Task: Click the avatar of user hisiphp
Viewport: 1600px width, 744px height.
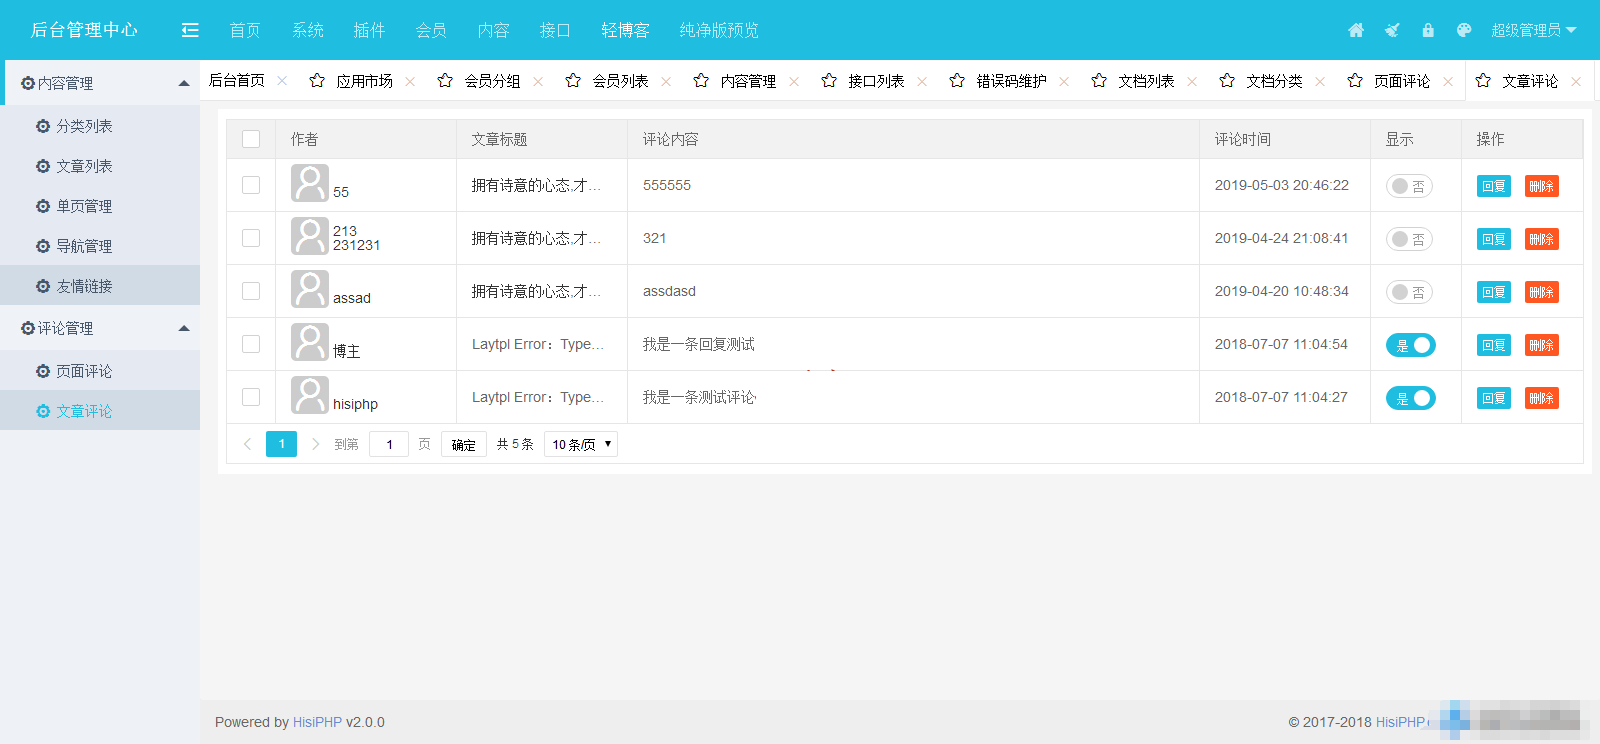Action: 309,395
